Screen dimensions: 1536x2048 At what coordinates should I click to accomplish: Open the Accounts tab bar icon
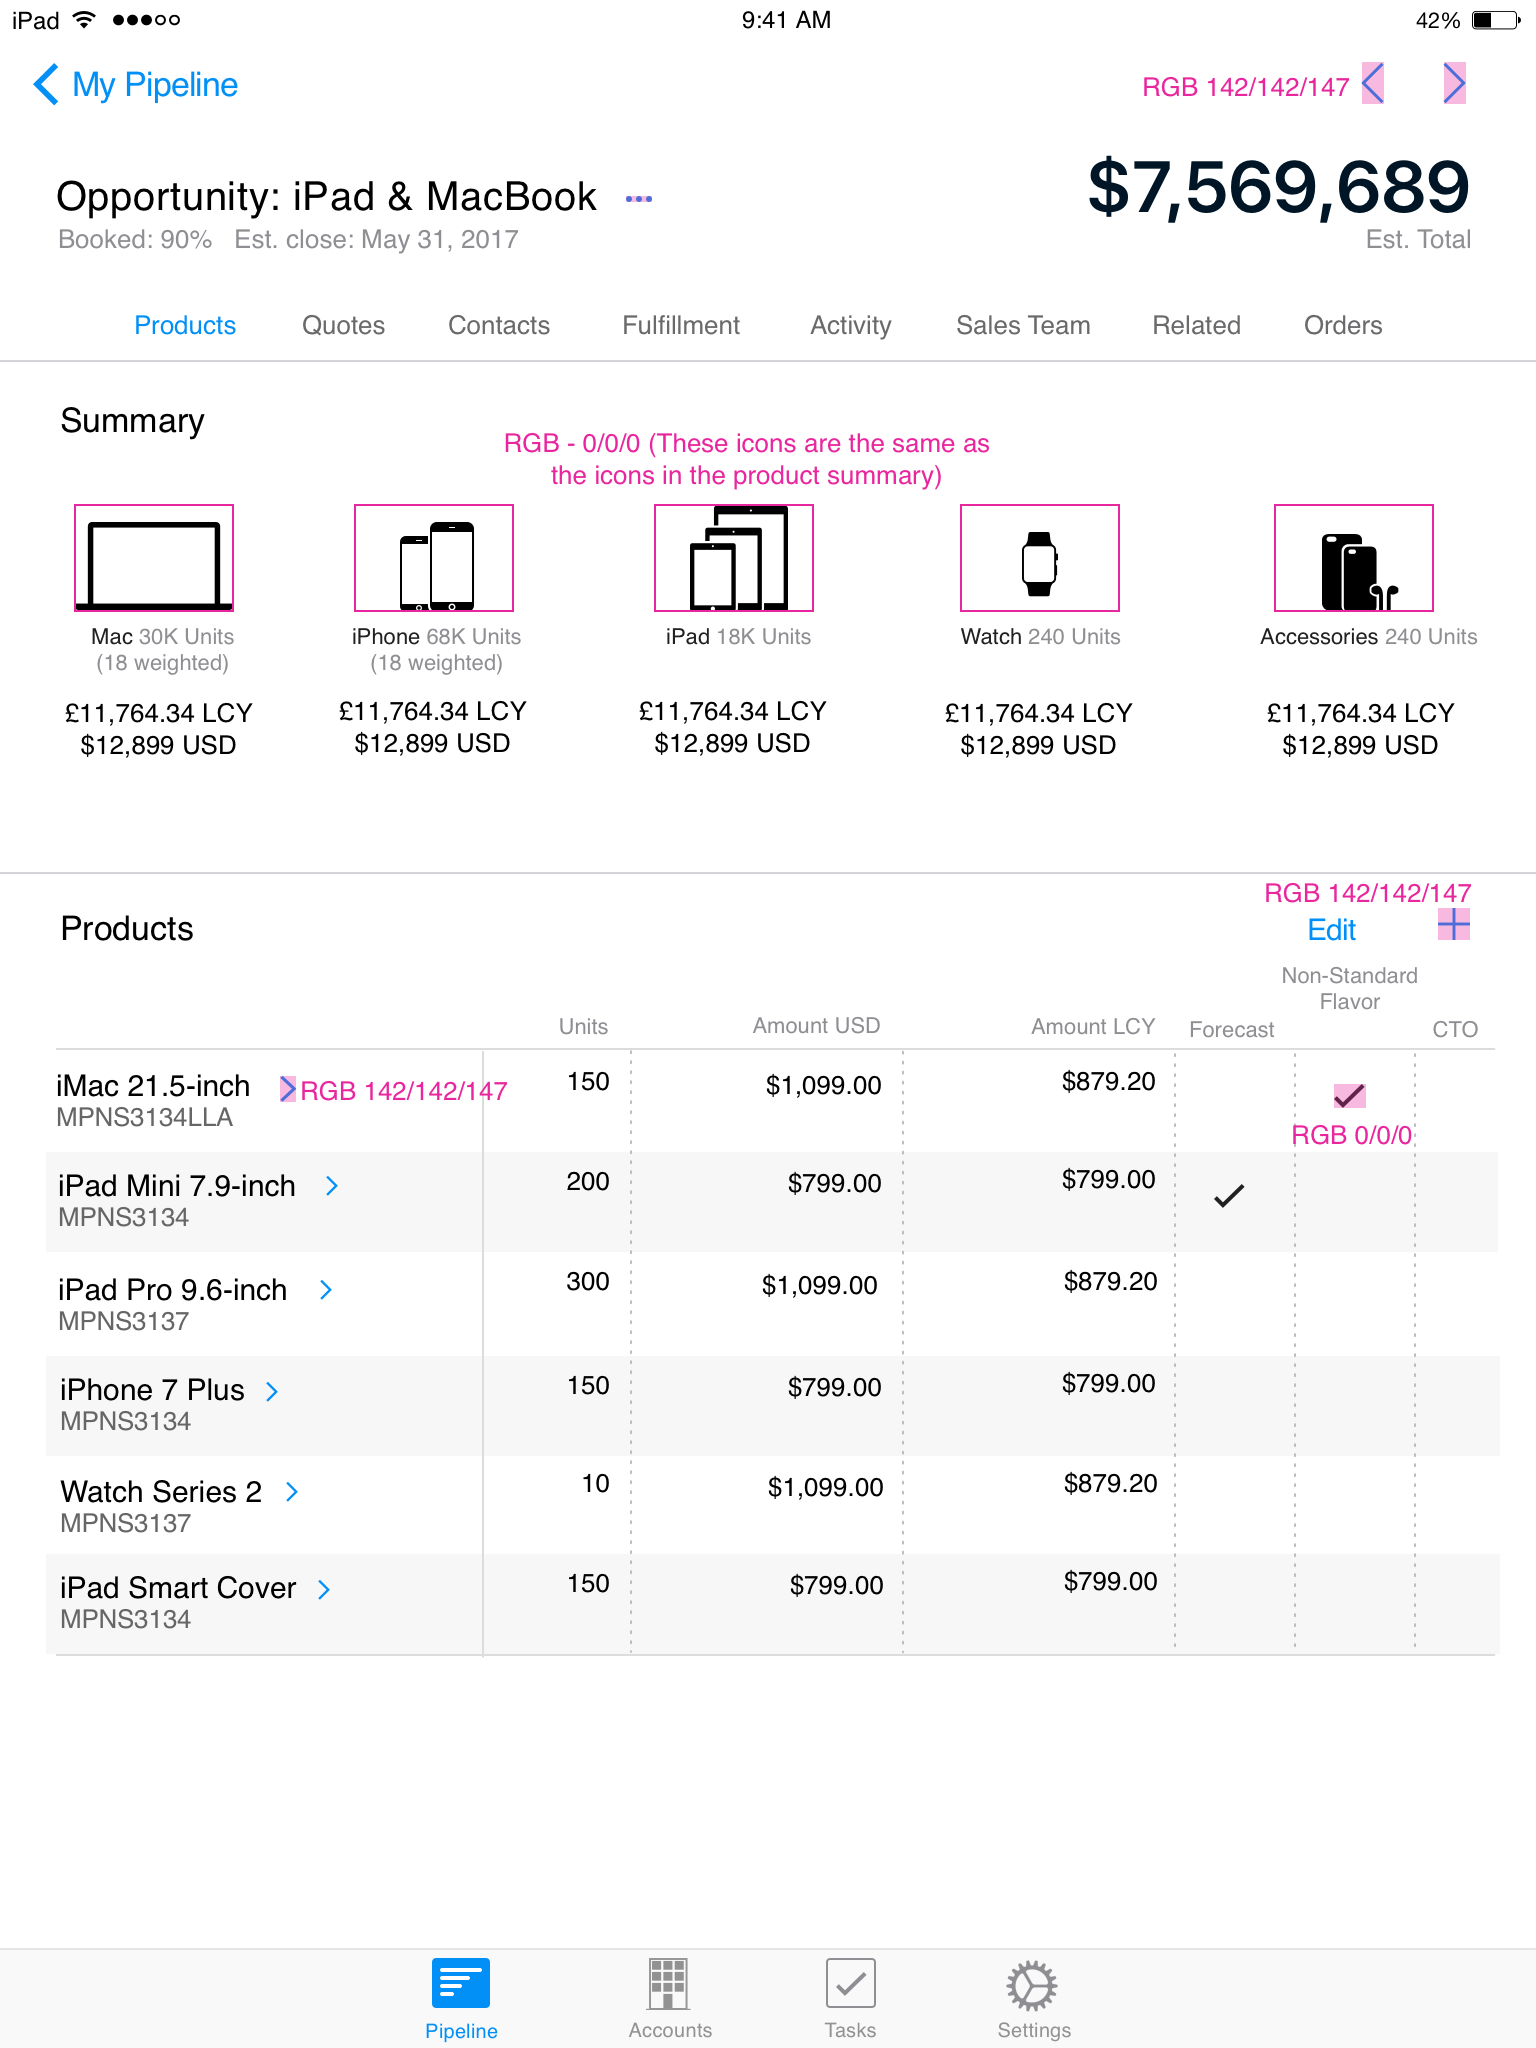coord(670,1999)
